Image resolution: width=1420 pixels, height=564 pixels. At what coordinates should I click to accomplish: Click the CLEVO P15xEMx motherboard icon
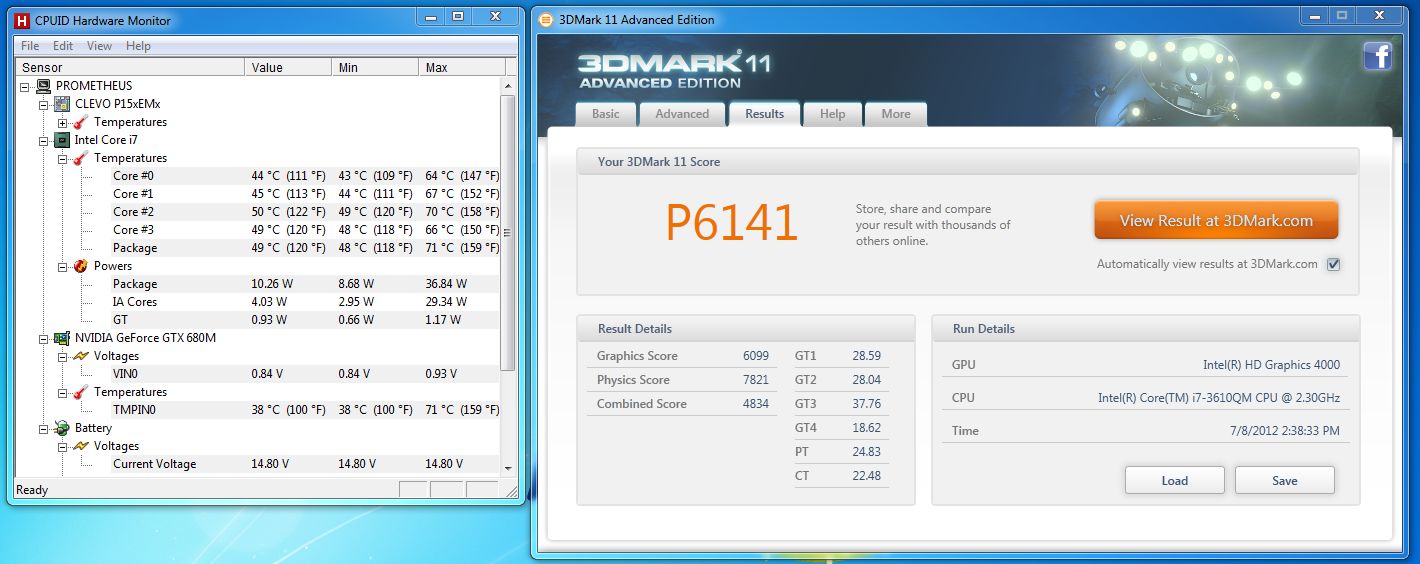(62, 104)
